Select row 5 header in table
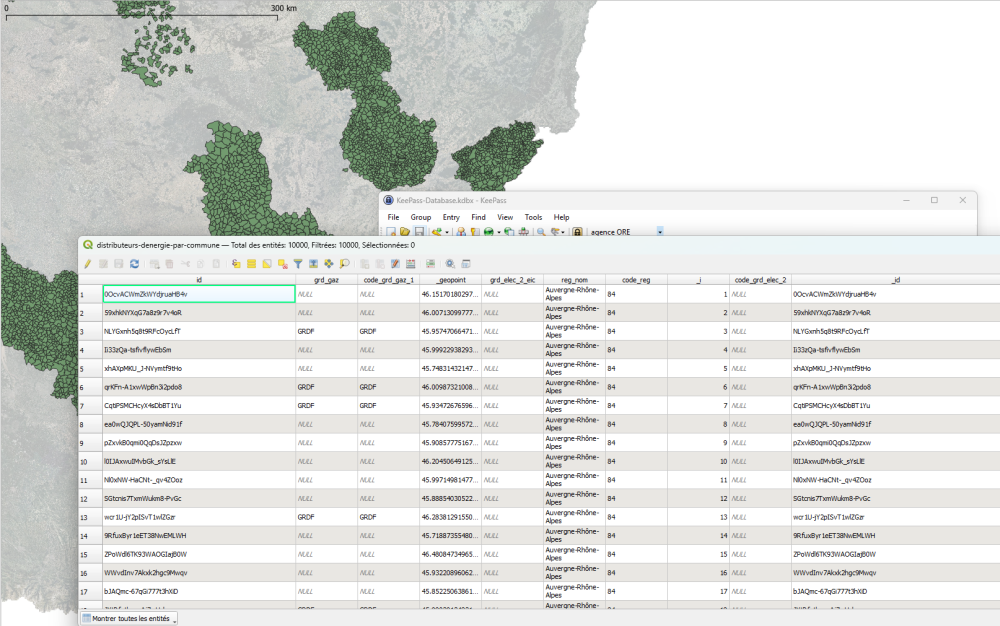 point(89,368)
